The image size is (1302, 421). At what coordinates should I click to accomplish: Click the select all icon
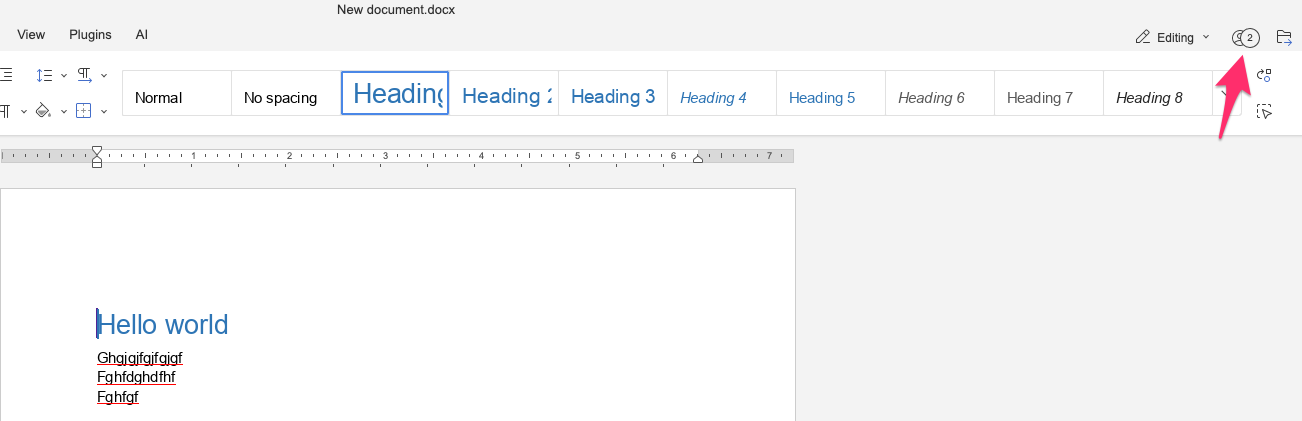[1264, 111]
